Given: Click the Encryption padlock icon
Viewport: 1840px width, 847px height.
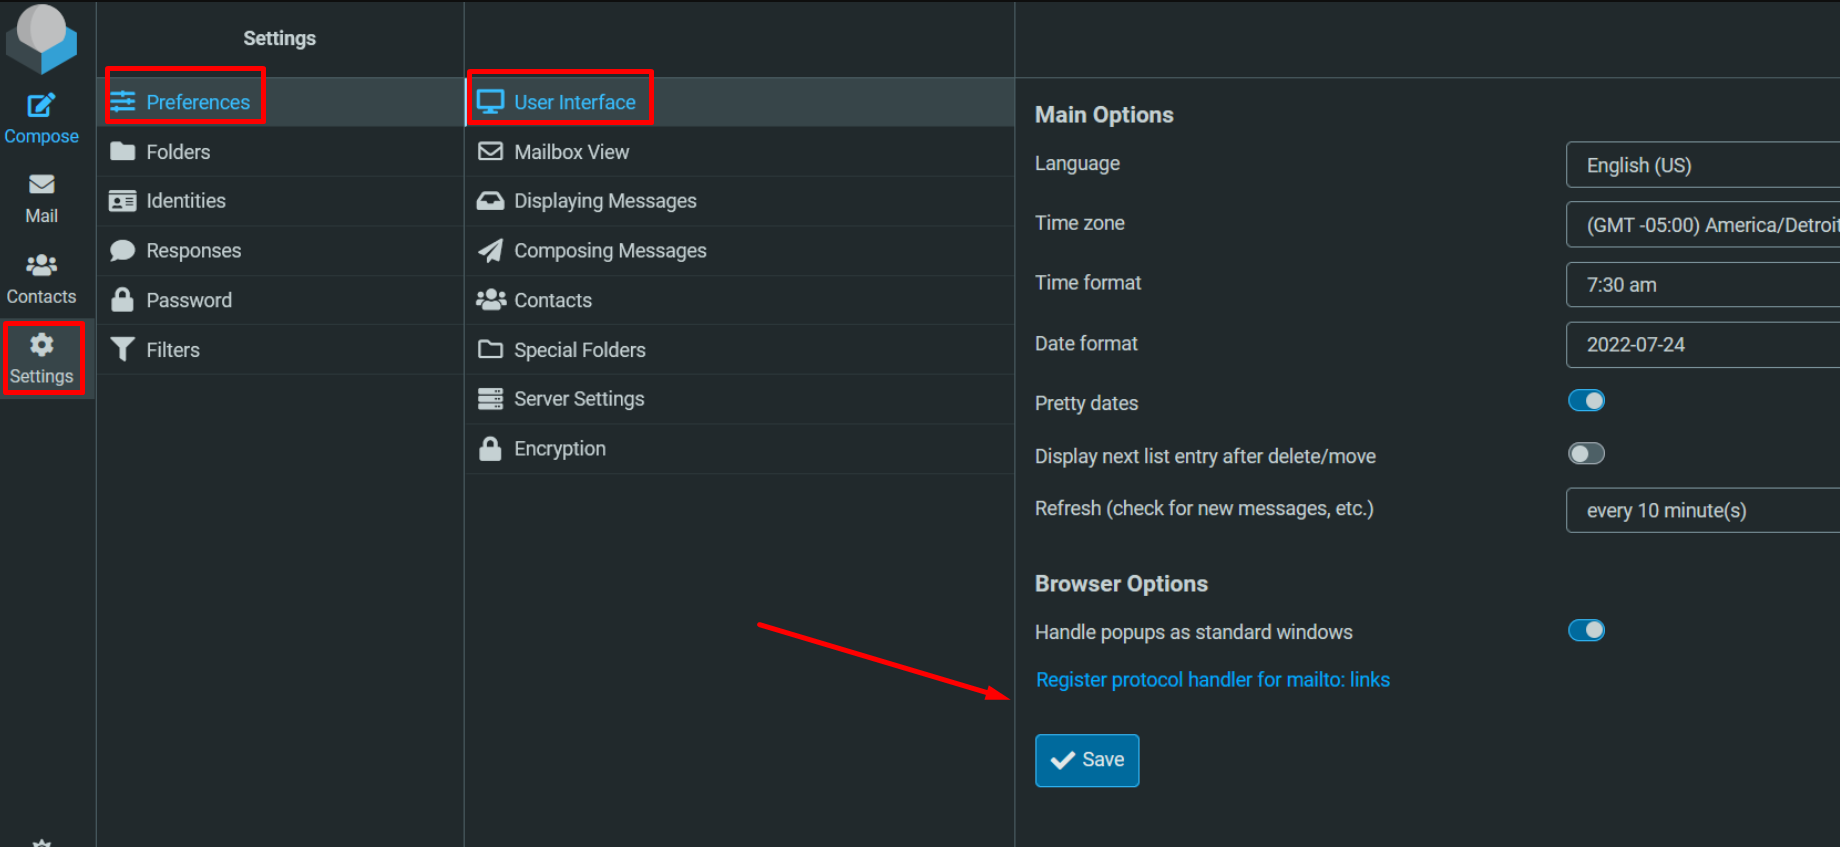Looking at the screenshot, I should (x=490, y=448).
